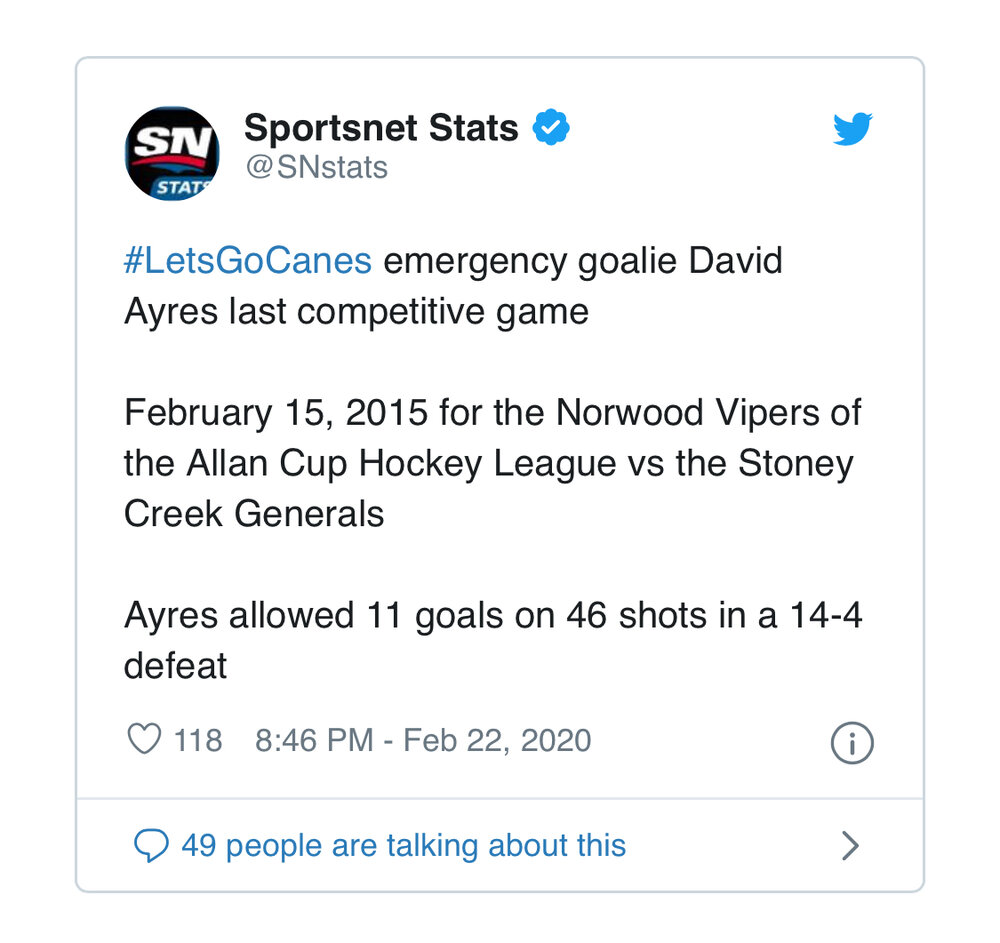
Task: Click the "February 15, 2015" date text
Action: click(x=276, y=413)
